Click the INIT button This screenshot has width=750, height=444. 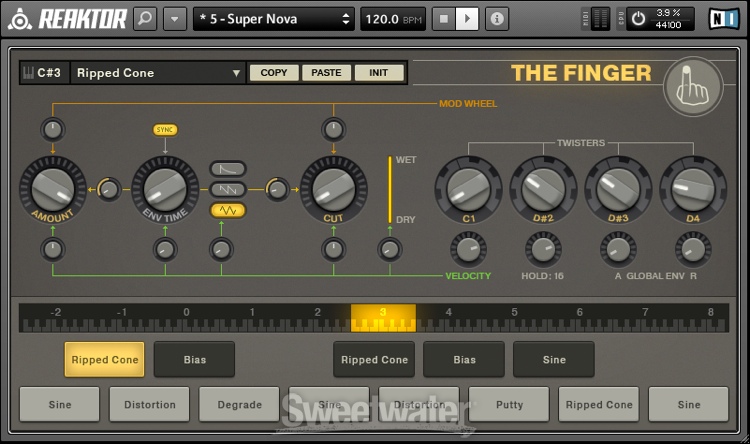pos(379,73)
